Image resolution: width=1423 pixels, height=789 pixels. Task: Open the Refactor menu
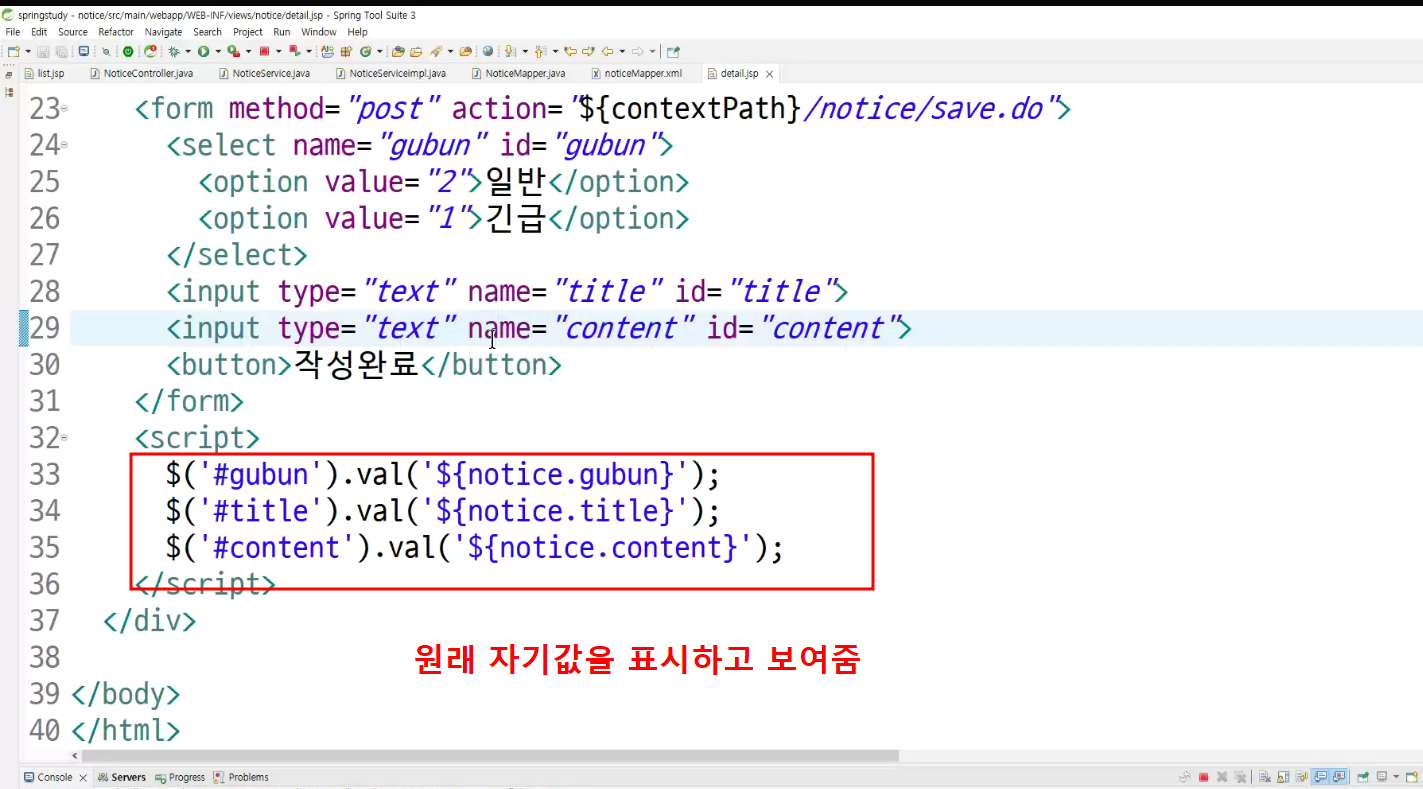coord(116,32)
